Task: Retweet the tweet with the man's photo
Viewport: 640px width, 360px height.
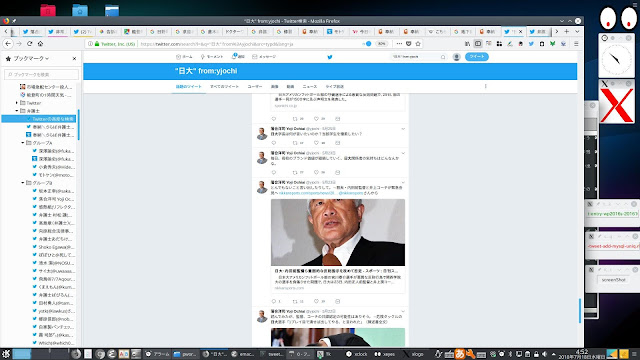Action: 295,301
